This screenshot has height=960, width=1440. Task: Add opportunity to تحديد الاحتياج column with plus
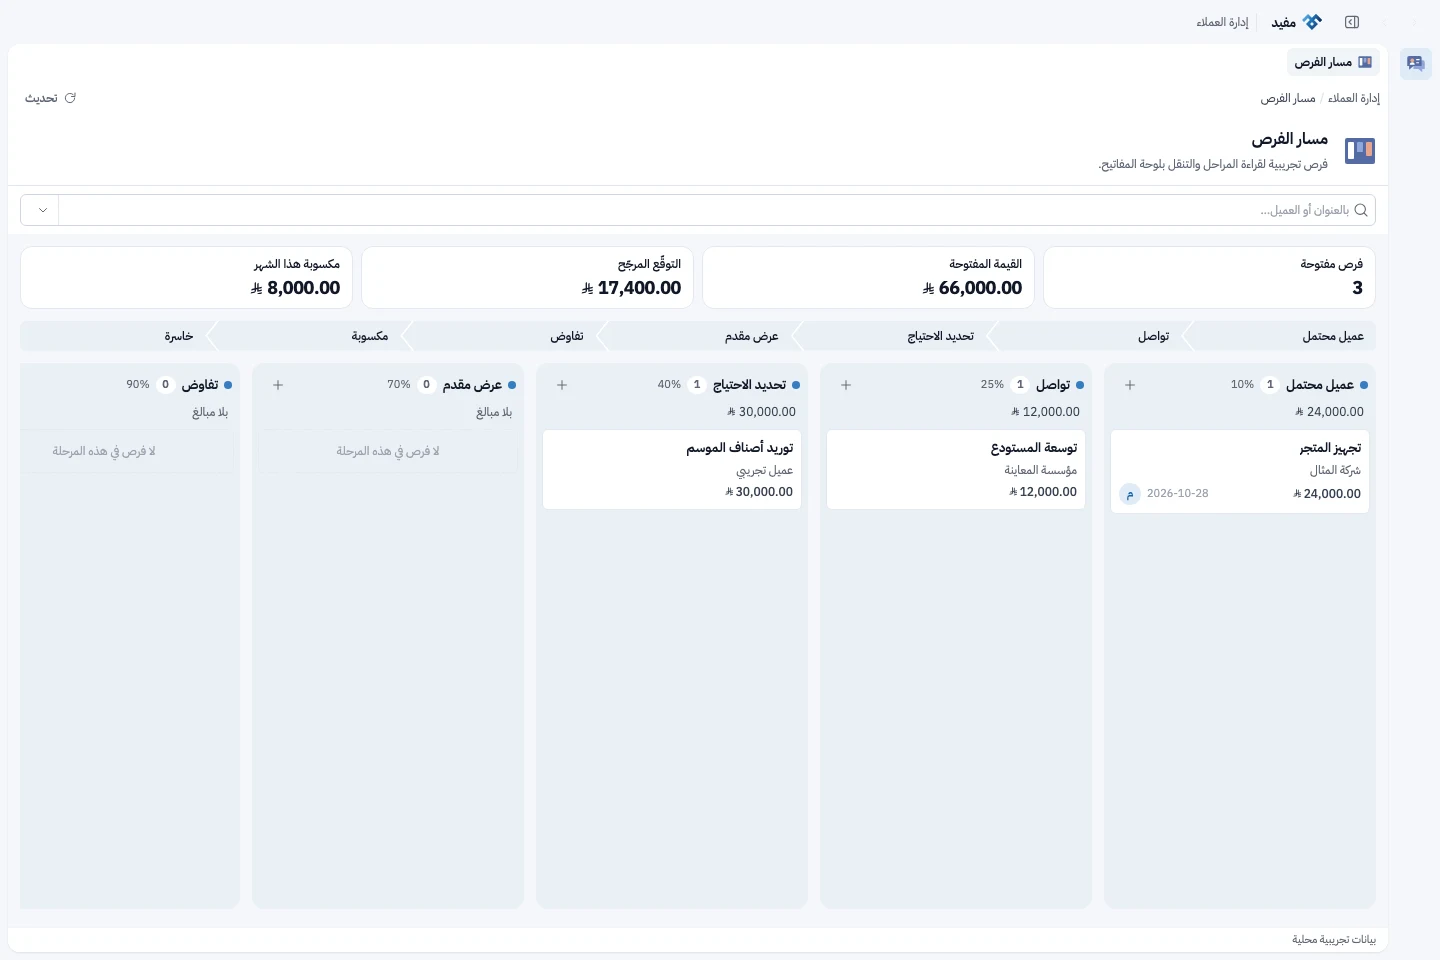(562, 385)
